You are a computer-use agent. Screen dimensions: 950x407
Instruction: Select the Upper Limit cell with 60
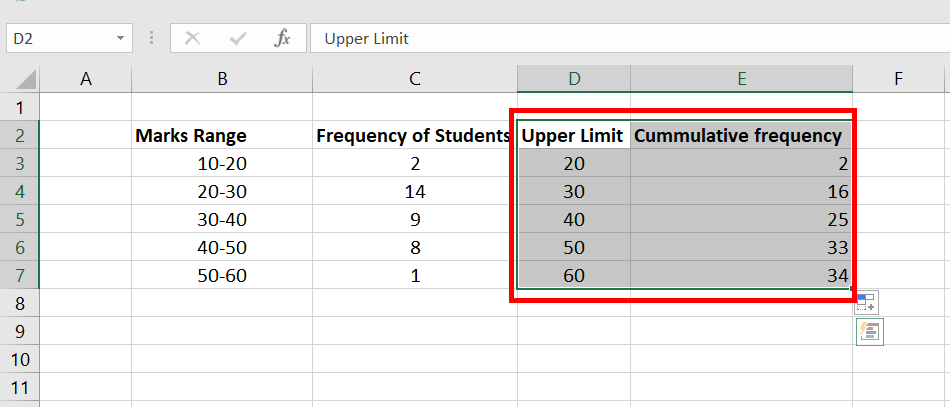(574, 275)
